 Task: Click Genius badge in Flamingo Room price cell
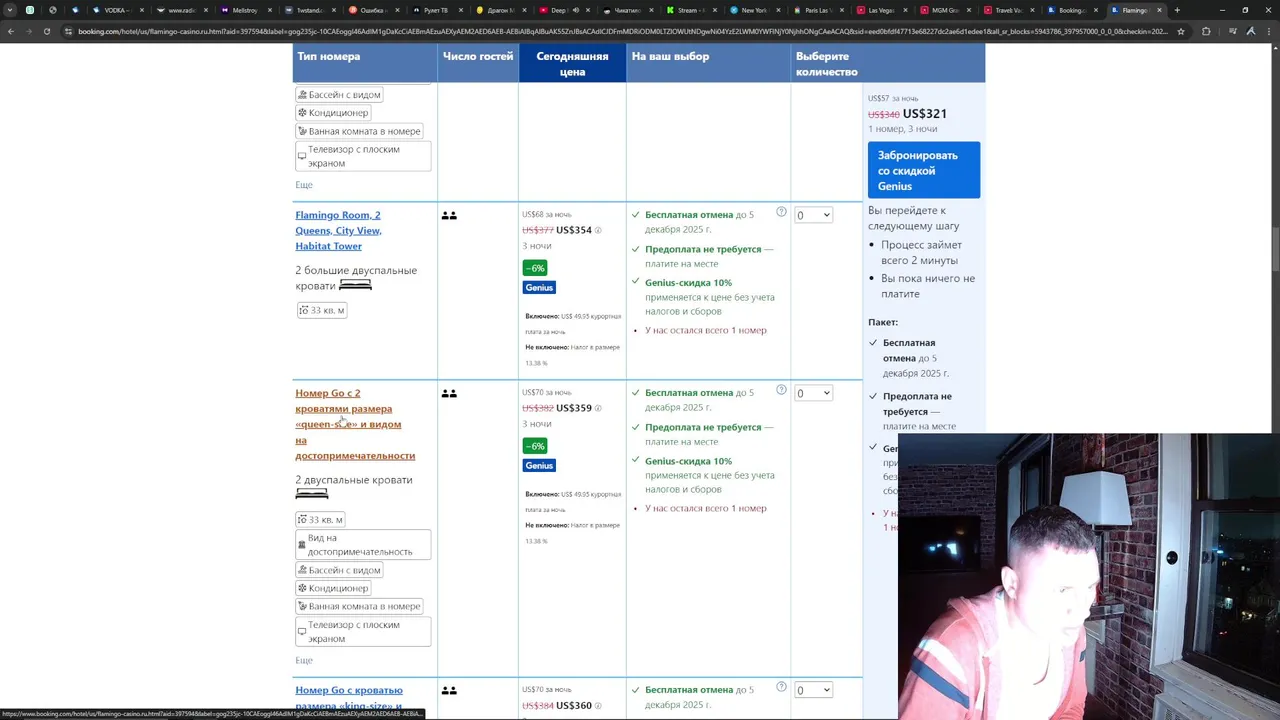539,288
